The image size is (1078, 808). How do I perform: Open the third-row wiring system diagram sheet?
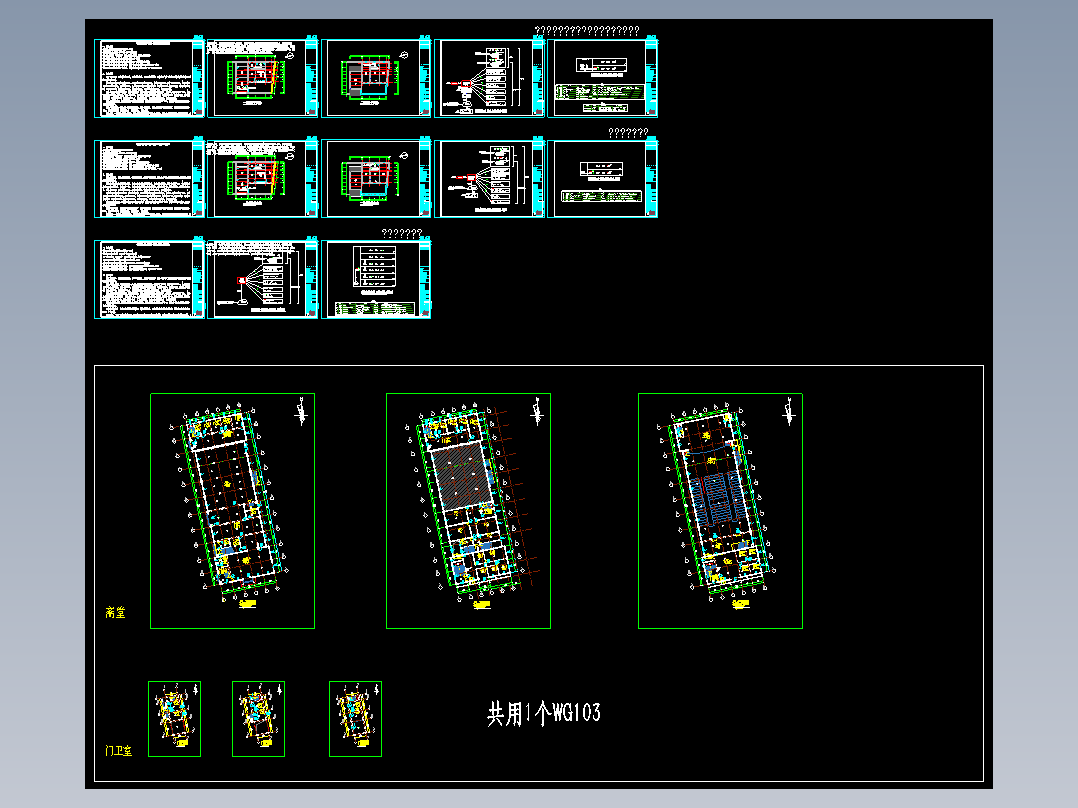[x=263, y=279]
